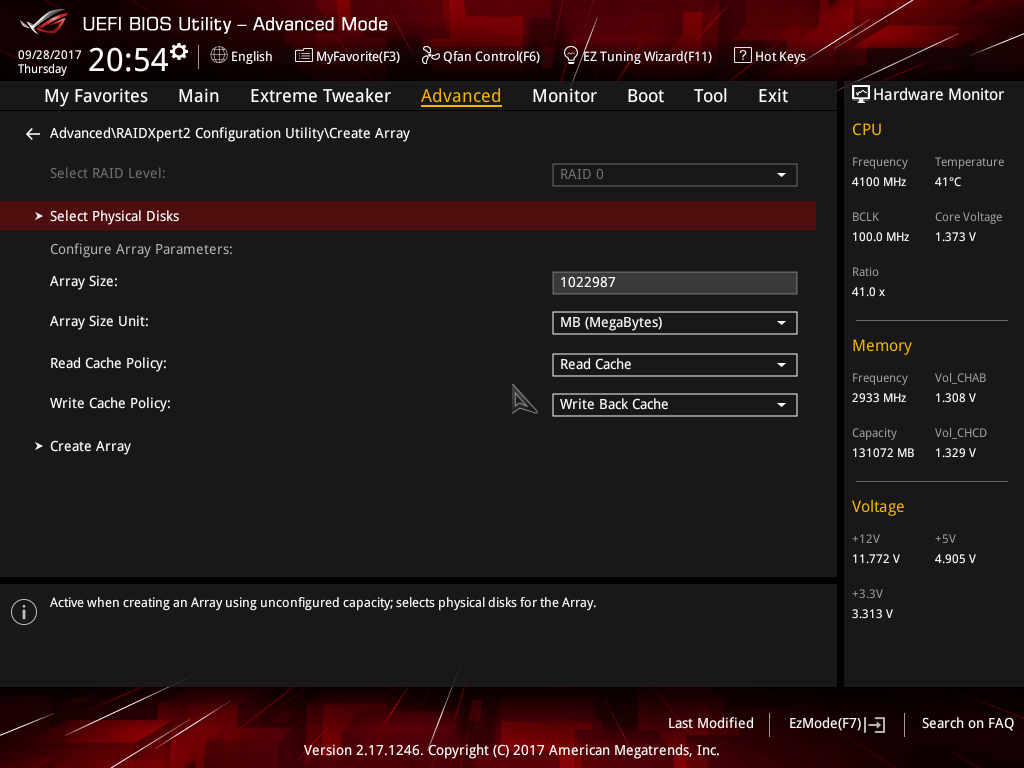Show Hot Keys help label
Viewport: 1024px width, 768px height.
(x=780, y=56)
